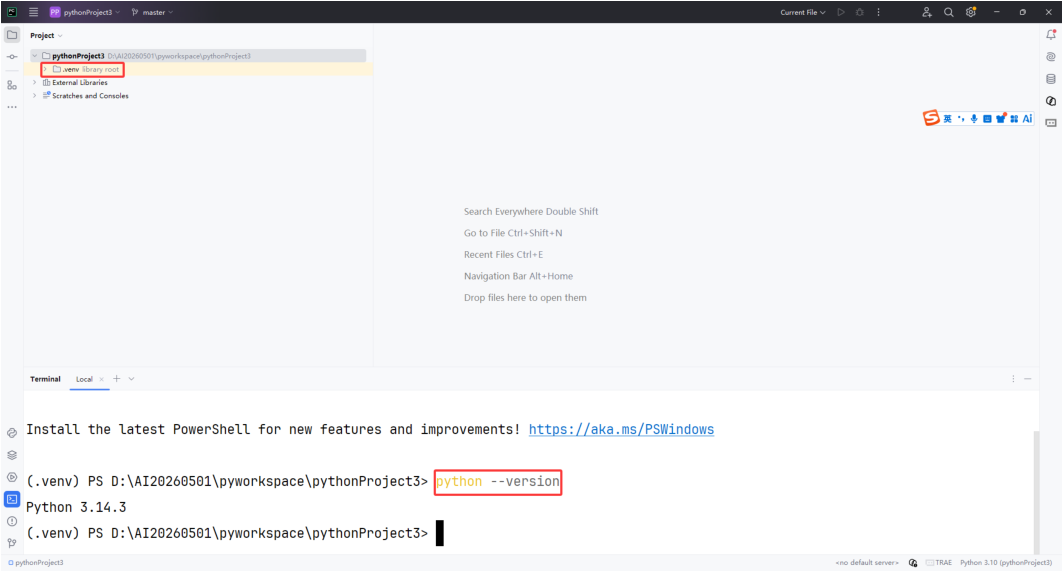The width and height of the screenshot is (1063, 572).
Task: Hide the Terminal panel with minimize dash
Action: [1028, 379]
